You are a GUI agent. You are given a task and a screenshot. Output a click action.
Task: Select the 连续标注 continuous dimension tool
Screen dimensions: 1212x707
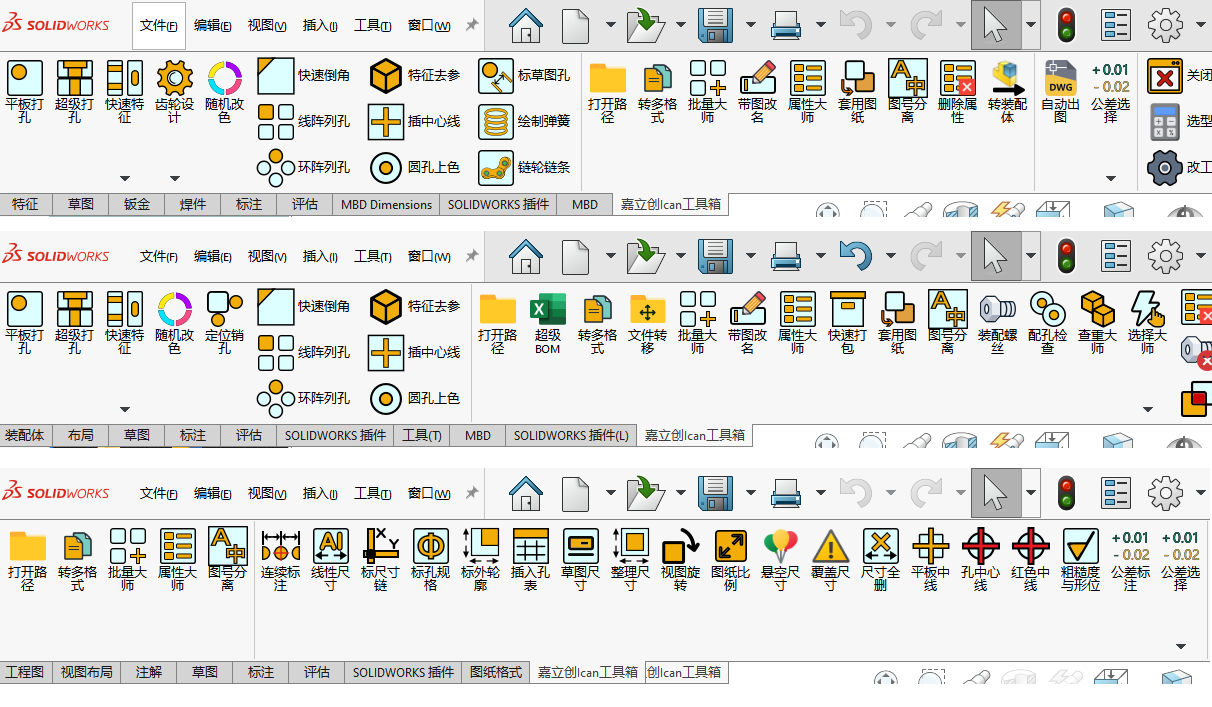tap(280, 560)
